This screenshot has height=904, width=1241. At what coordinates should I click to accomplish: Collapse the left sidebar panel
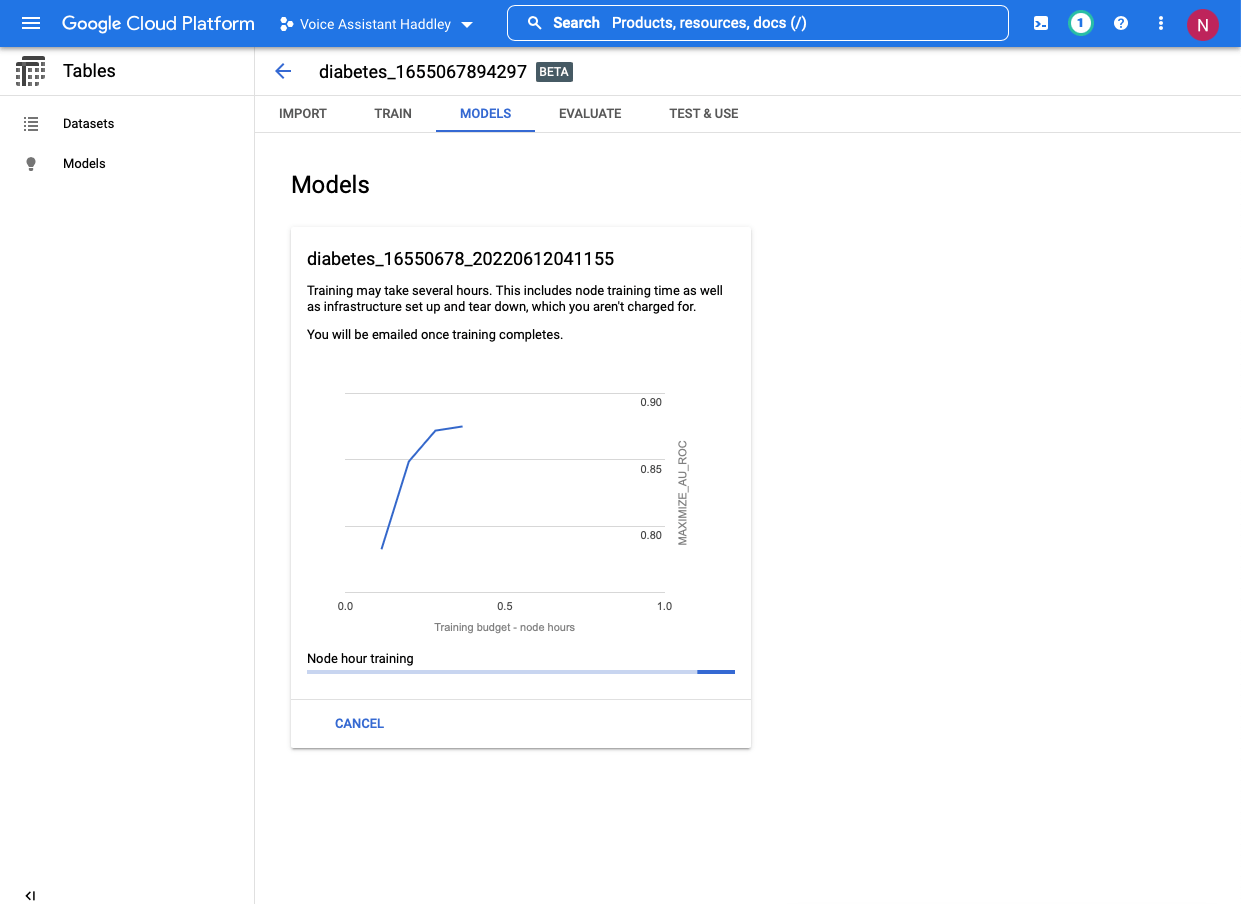30,895
